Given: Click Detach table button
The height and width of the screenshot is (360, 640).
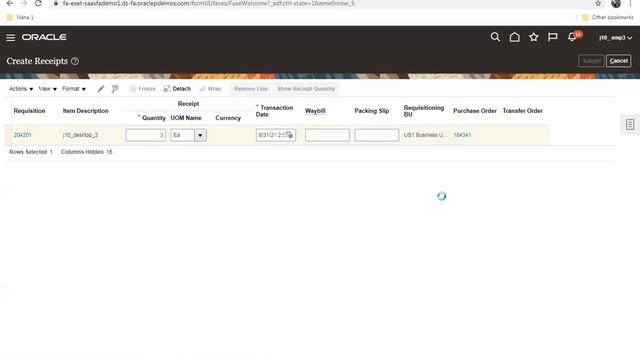Looking at the screenshot, I should pos(177,89).
